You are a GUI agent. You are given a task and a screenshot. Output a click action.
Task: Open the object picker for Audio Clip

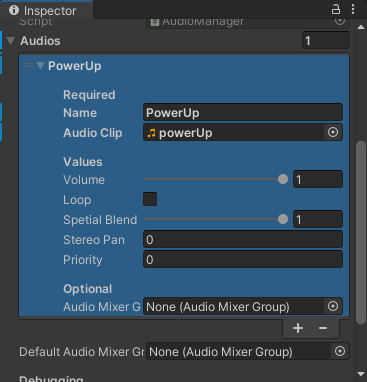pos(333,132)
